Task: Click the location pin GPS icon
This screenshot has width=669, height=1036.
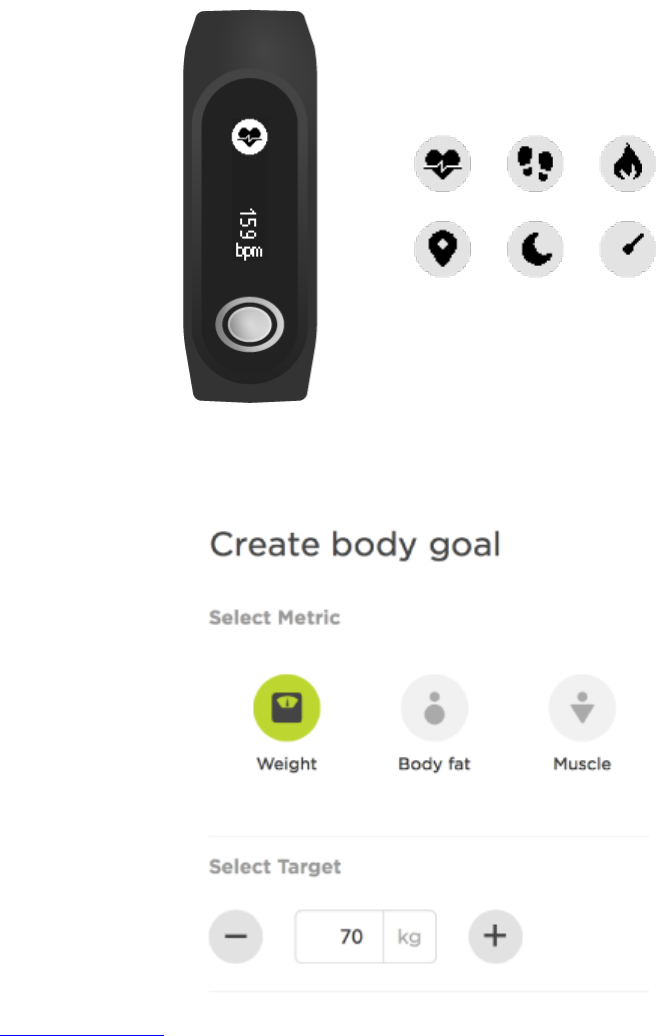Action: tap(442, 249)
